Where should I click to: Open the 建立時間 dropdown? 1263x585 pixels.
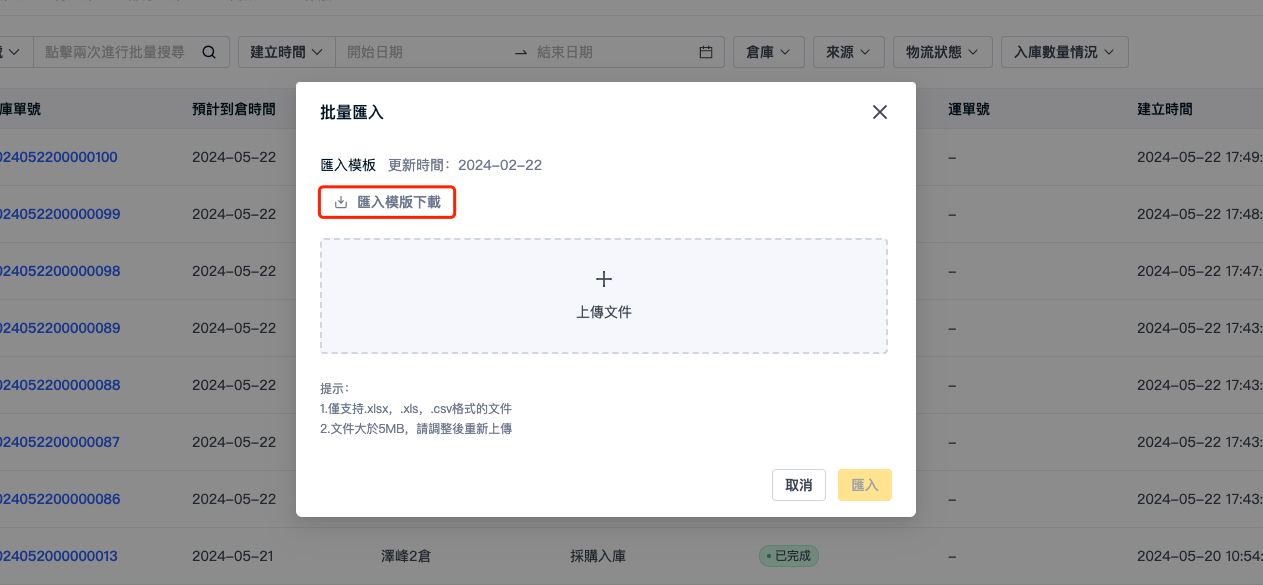click(x=286, y=52)
